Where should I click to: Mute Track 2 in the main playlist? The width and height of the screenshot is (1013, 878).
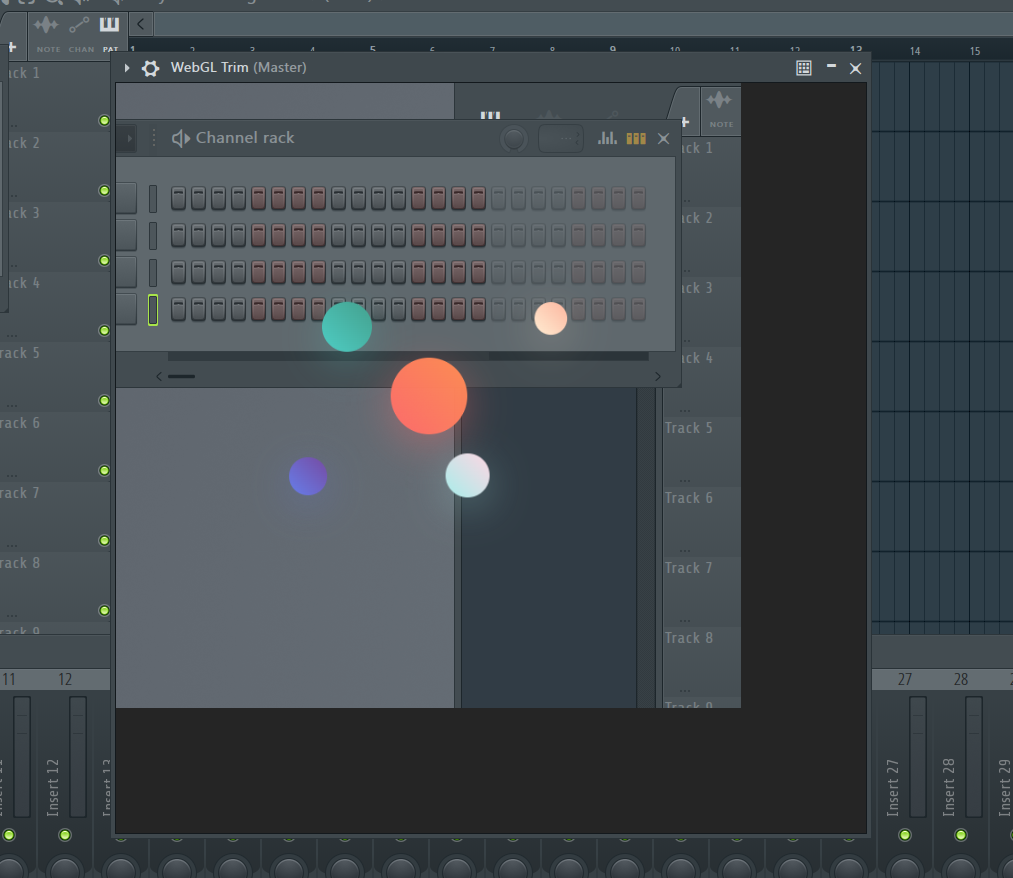pos(104,191)
